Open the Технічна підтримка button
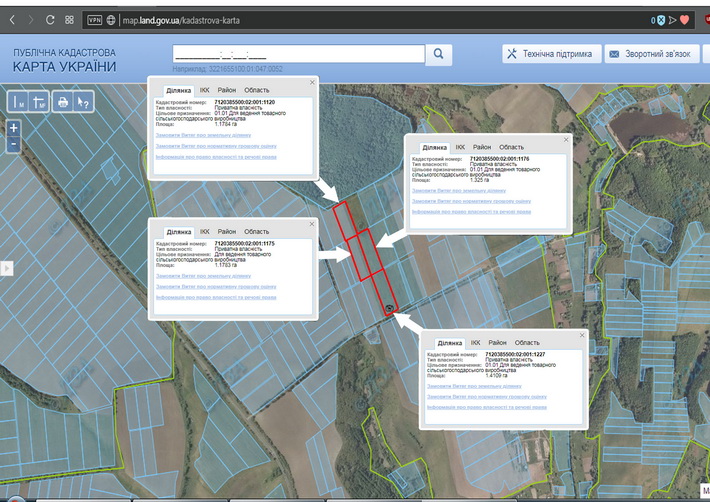Screen dimensions: 710x502 552,54
